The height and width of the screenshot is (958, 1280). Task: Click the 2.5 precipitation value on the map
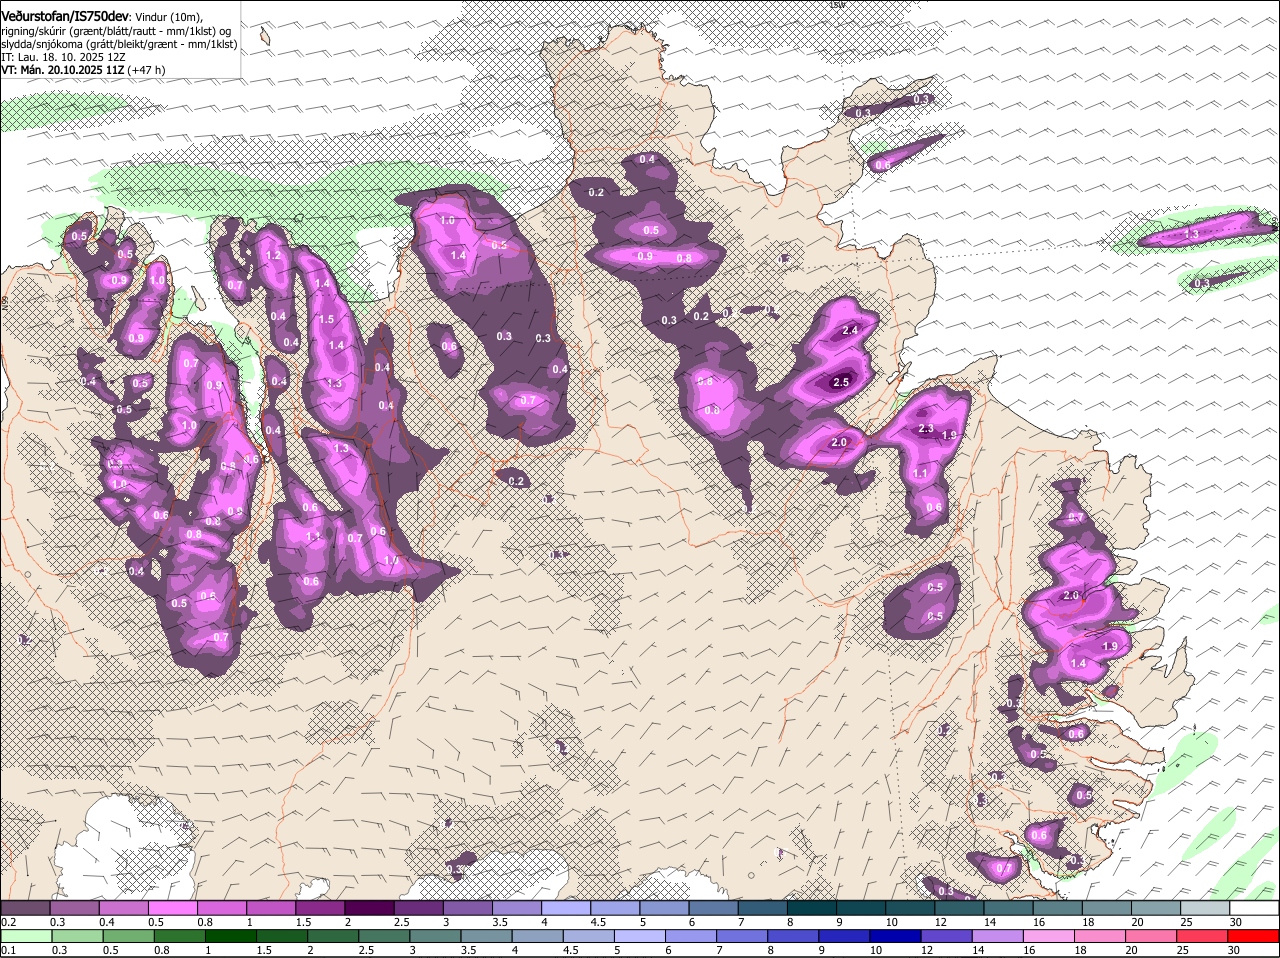click(841, 382)
